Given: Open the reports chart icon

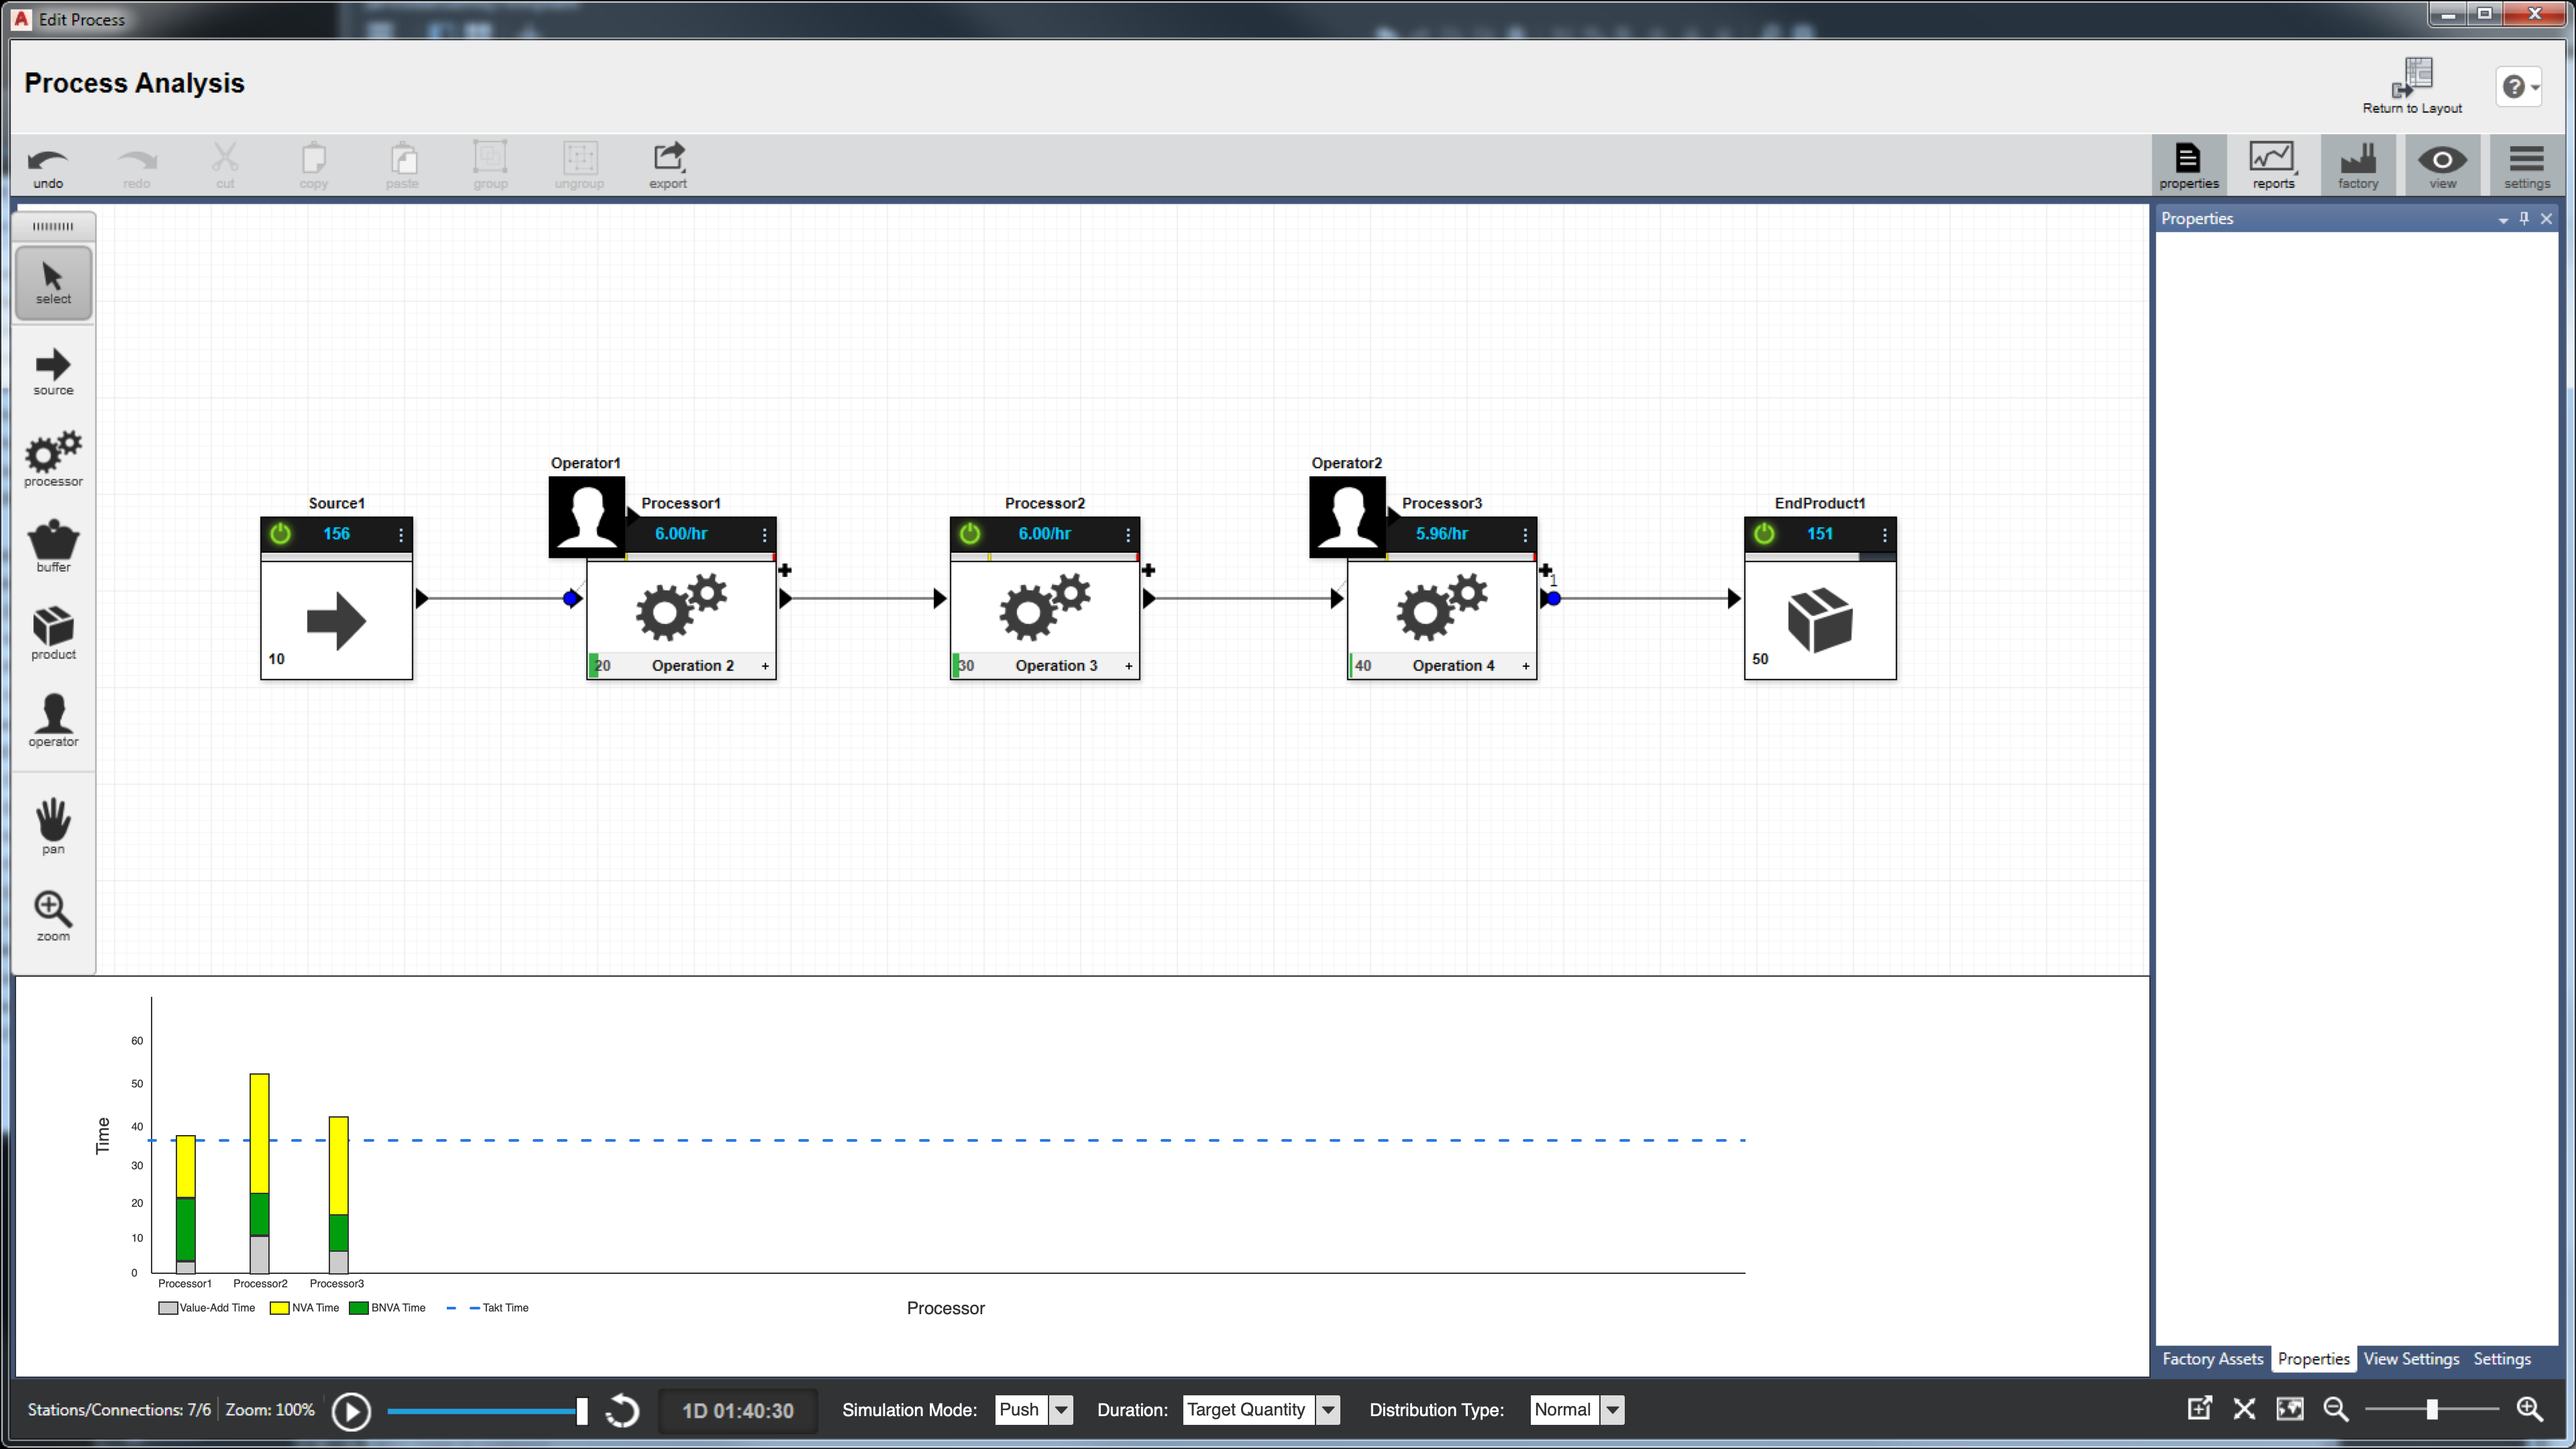Looking at the screenshot, I should 2273,166.
